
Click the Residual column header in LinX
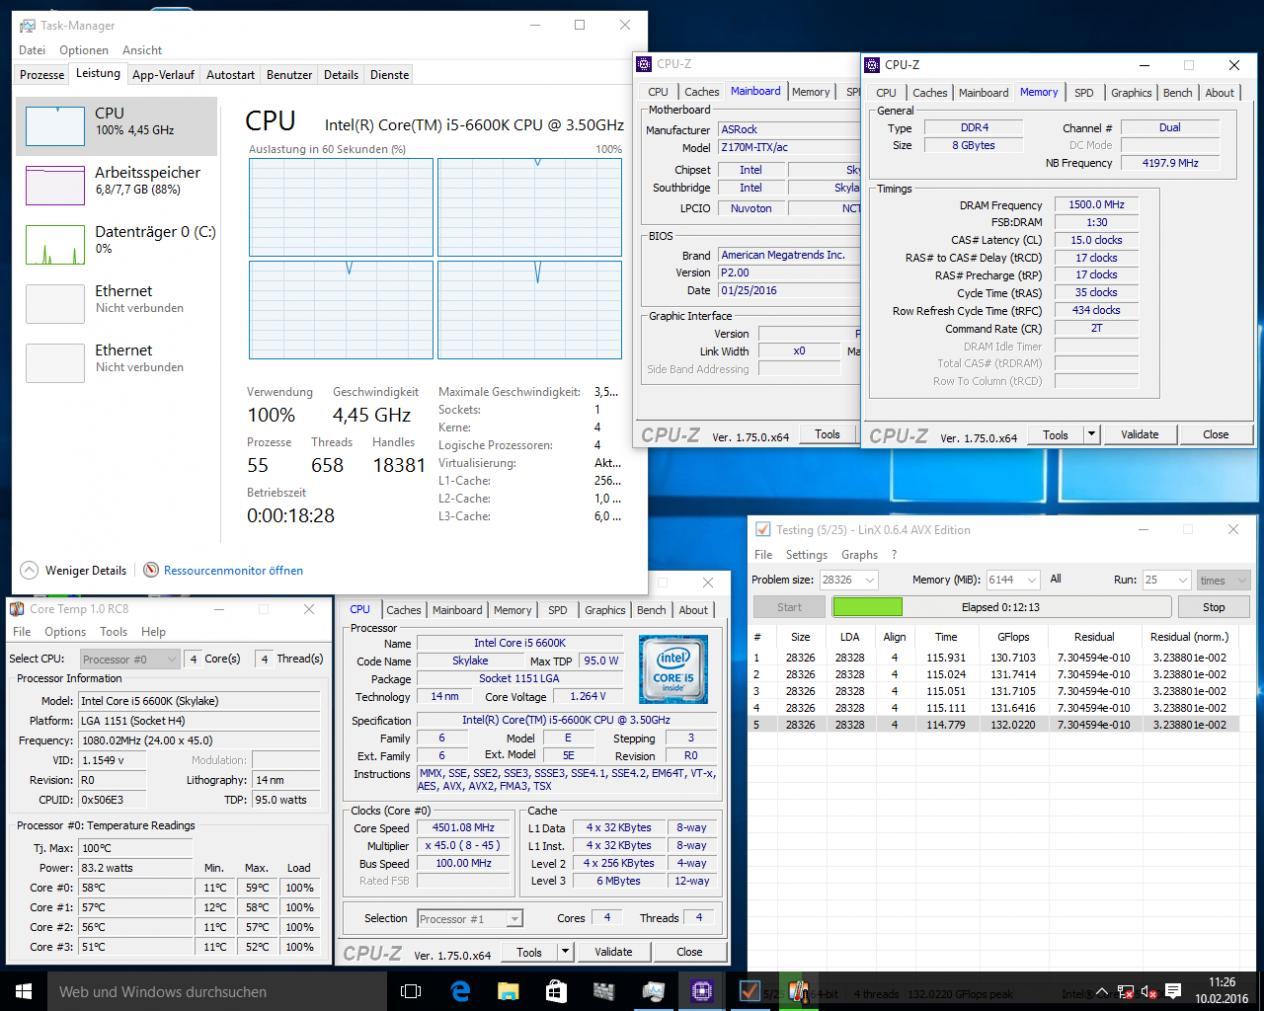pyautogui.click(x=1094, y=637)
